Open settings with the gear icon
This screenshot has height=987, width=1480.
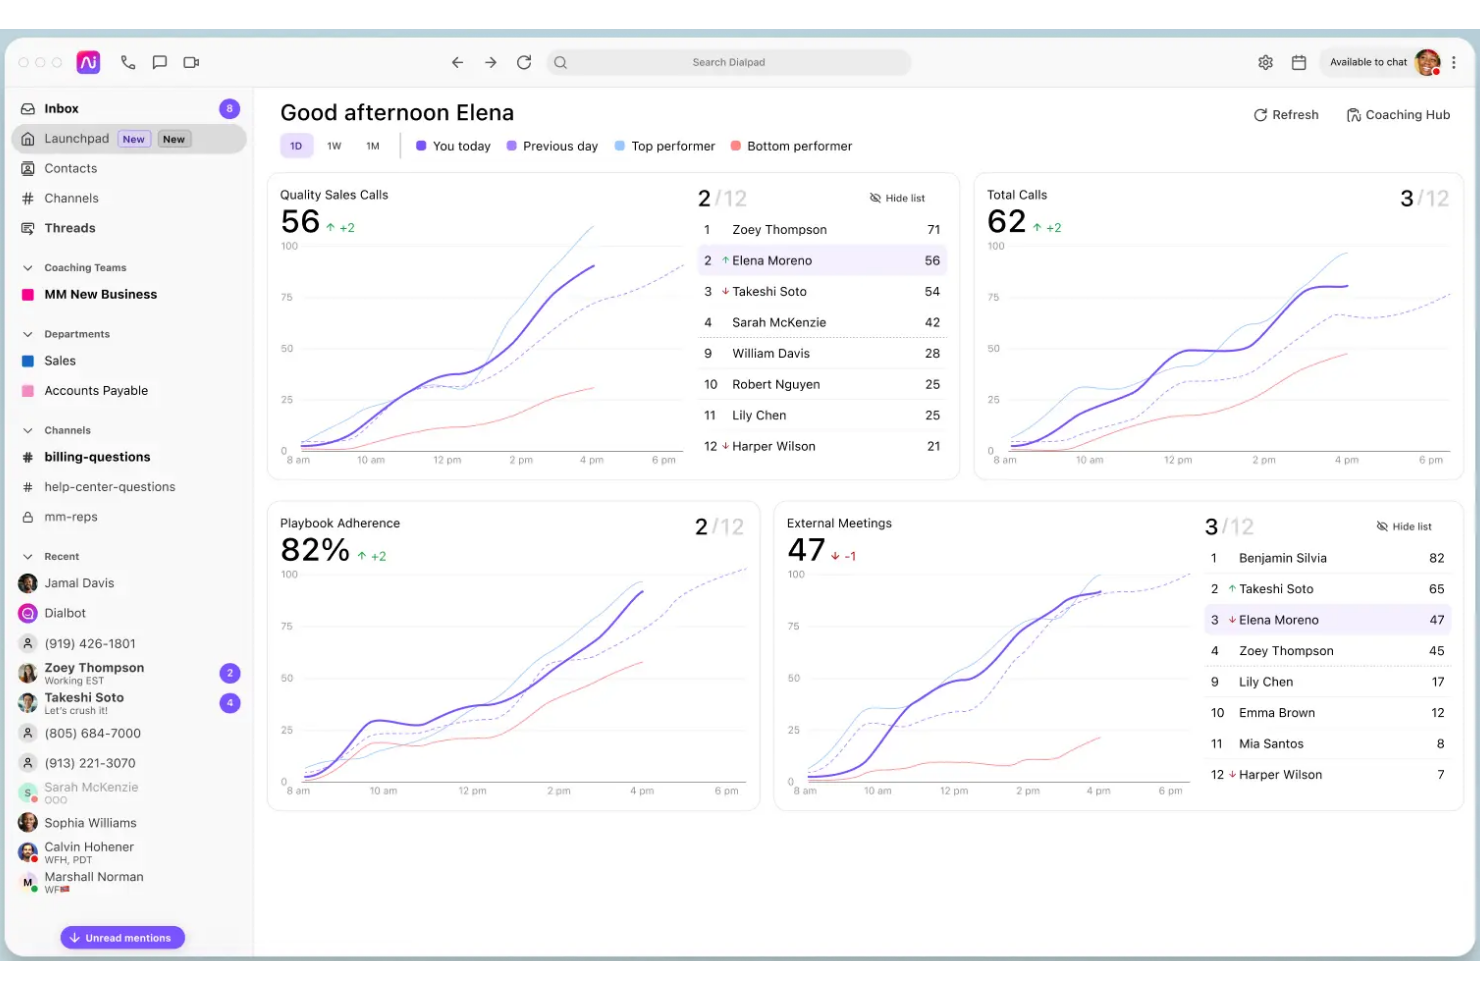pos(1265,62)
